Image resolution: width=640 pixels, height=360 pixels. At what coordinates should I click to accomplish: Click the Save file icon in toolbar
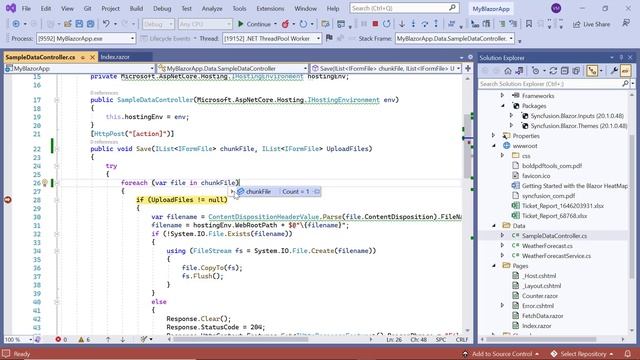(x=79, y=24)
